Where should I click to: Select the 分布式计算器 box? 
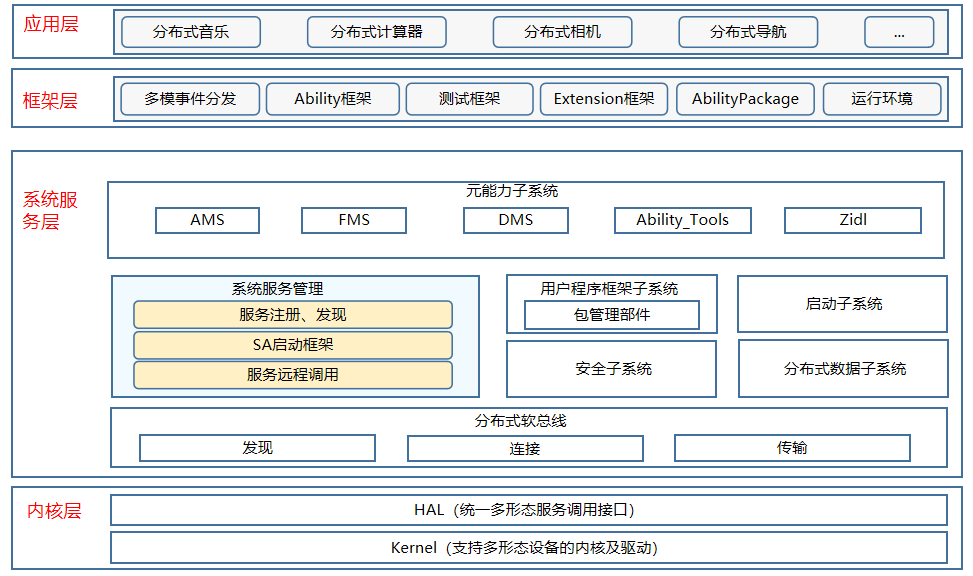pyautogui.click(x=376, y=32)
